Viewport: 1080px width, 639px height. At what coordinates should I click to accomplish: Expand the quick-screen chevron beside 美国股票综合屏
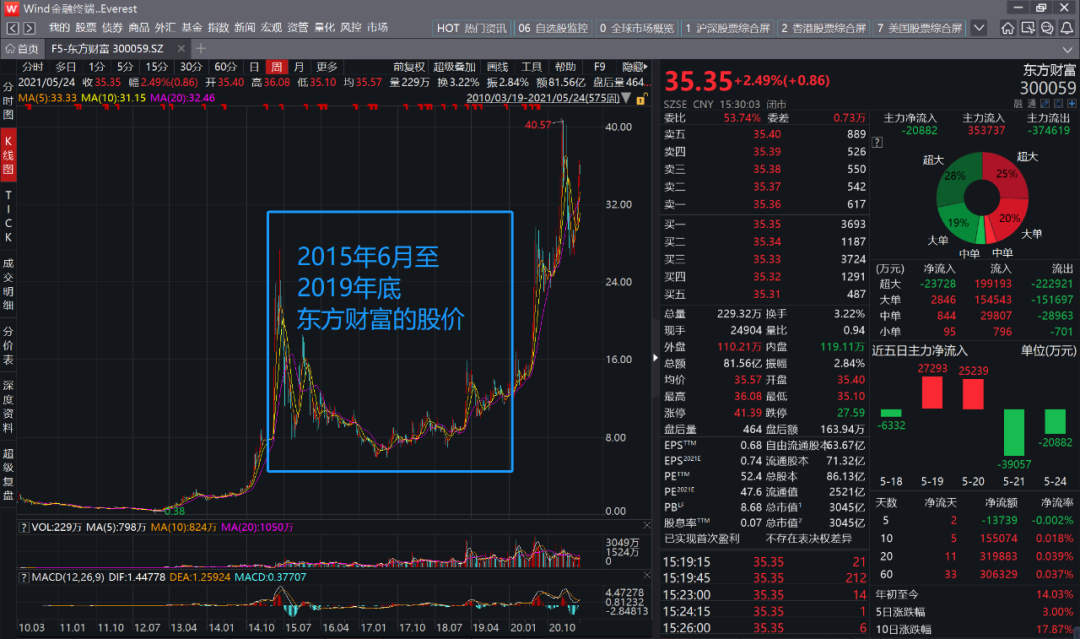pos(979,28)
